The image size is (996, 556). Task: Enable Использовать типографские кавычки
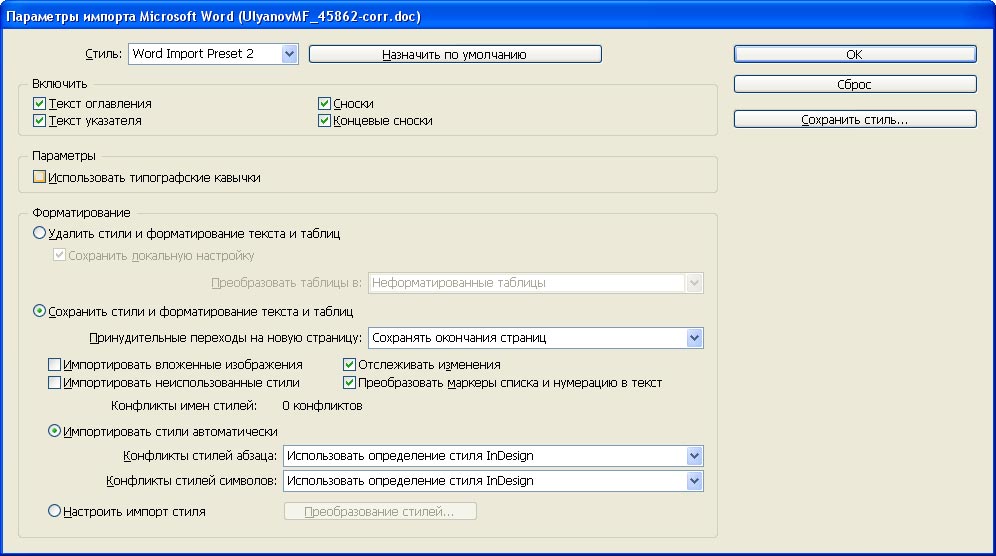pos(39,177)
